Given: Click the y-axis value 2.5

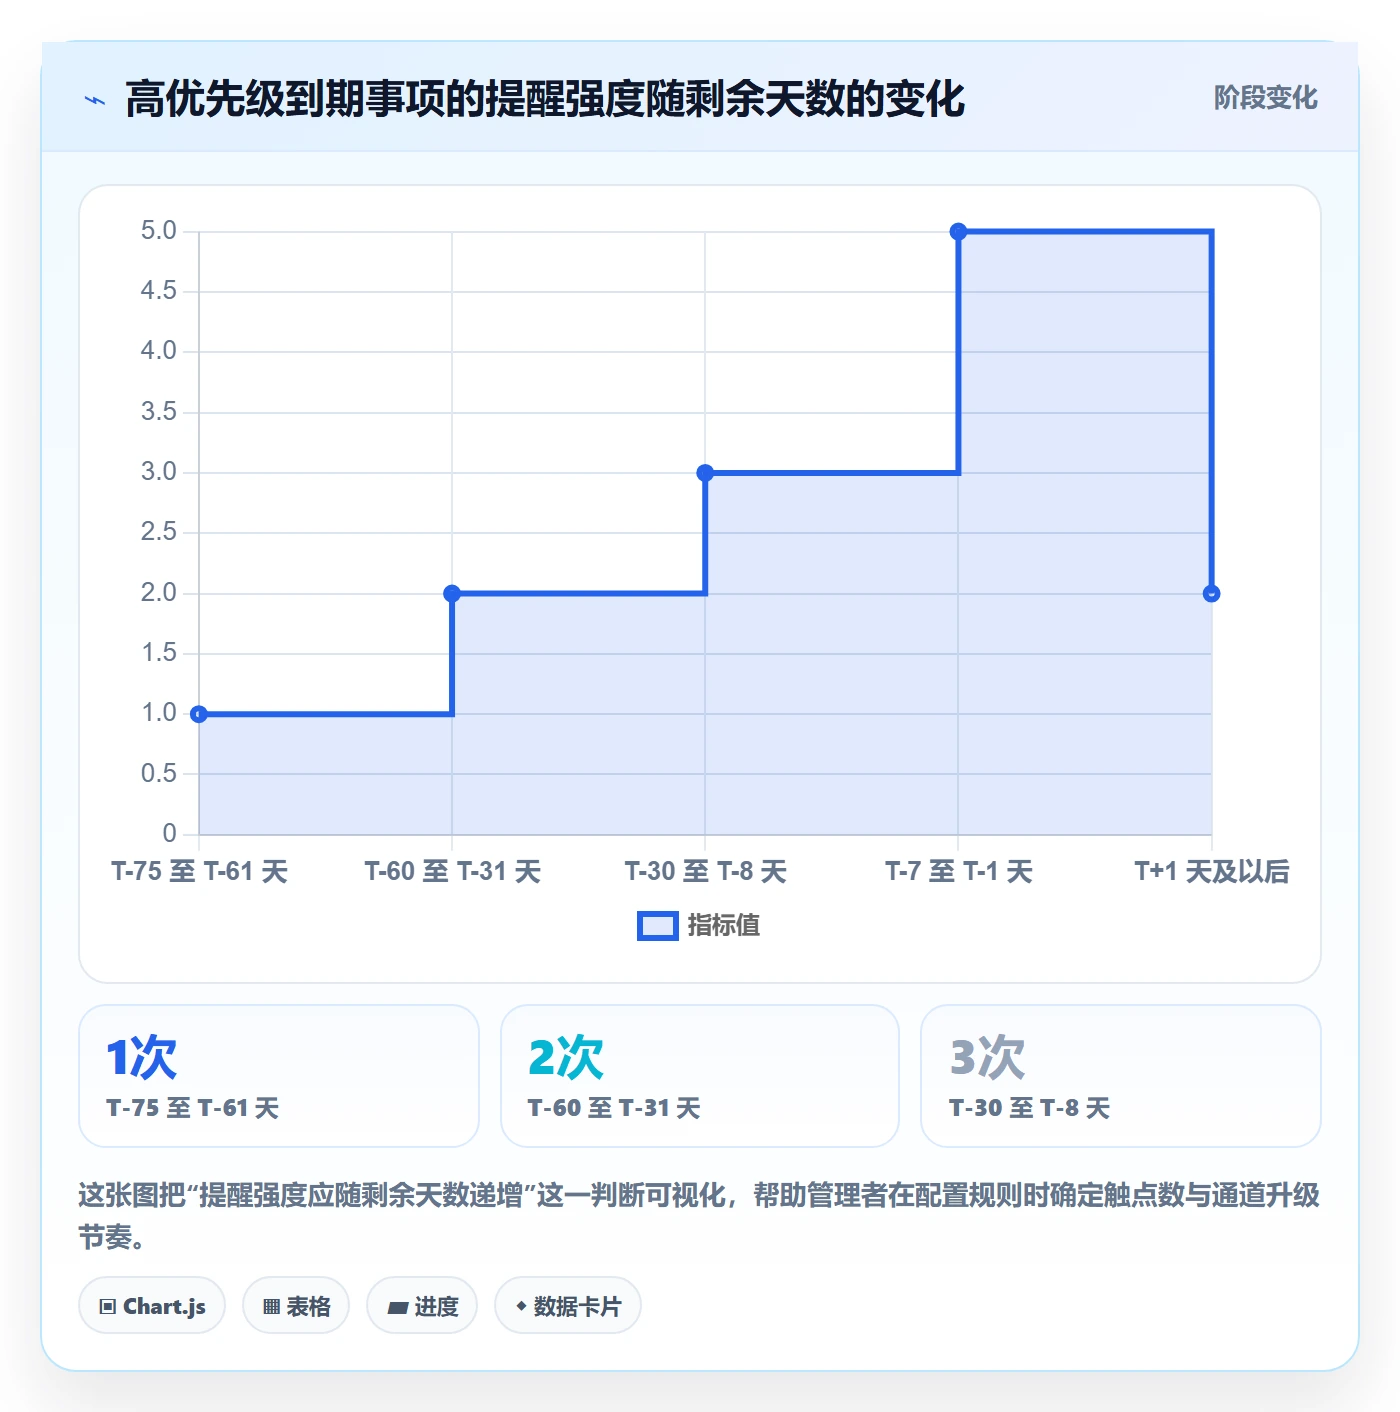Looking at the screenshot, I should (x=158, y=532).
